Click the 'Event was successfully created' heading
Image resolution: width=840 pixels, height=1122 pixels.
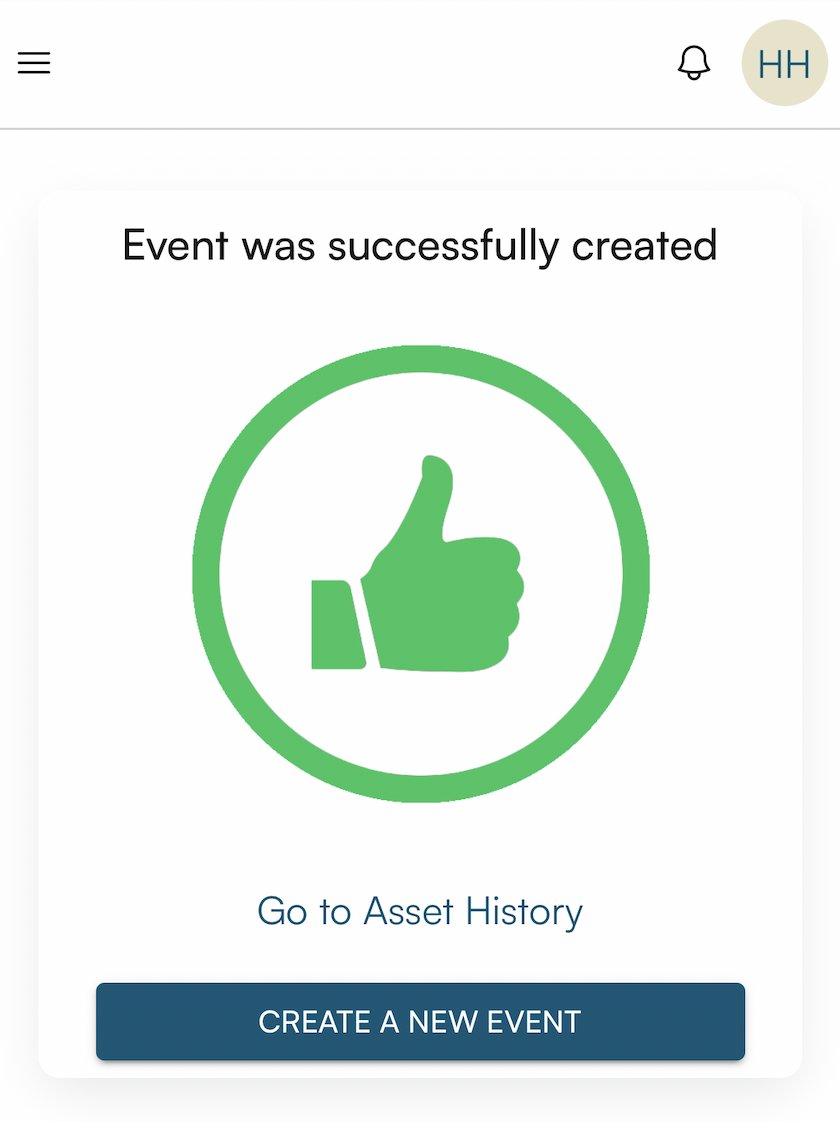point(420,245)
